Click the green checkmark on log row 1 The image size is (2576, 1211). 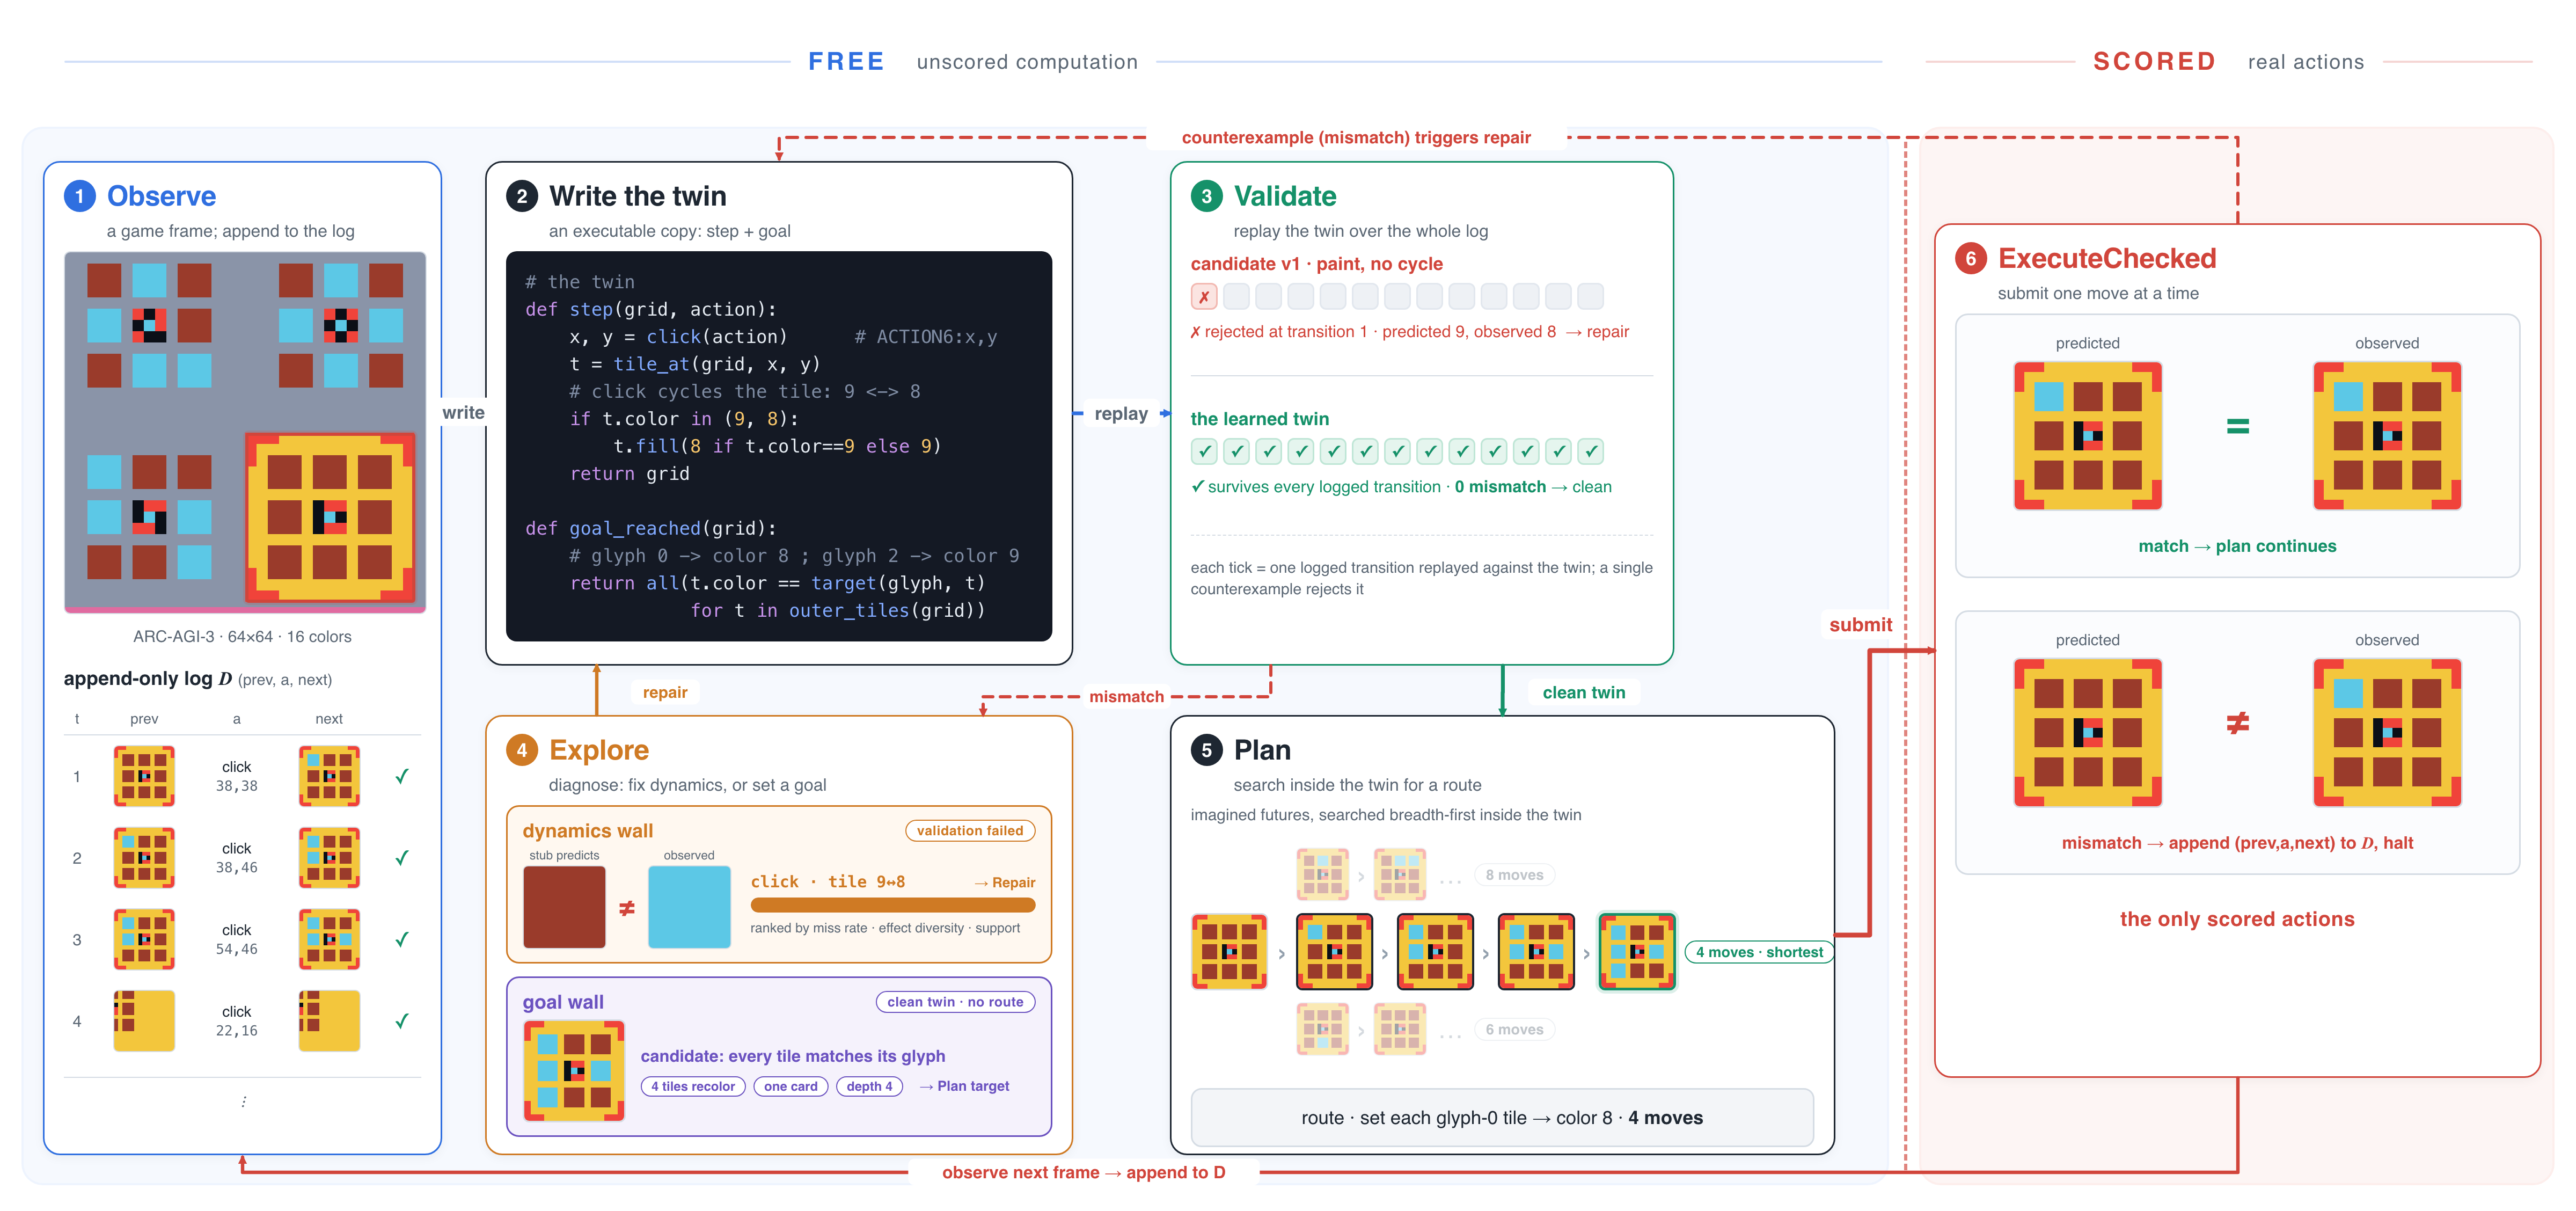click(402, 776)
